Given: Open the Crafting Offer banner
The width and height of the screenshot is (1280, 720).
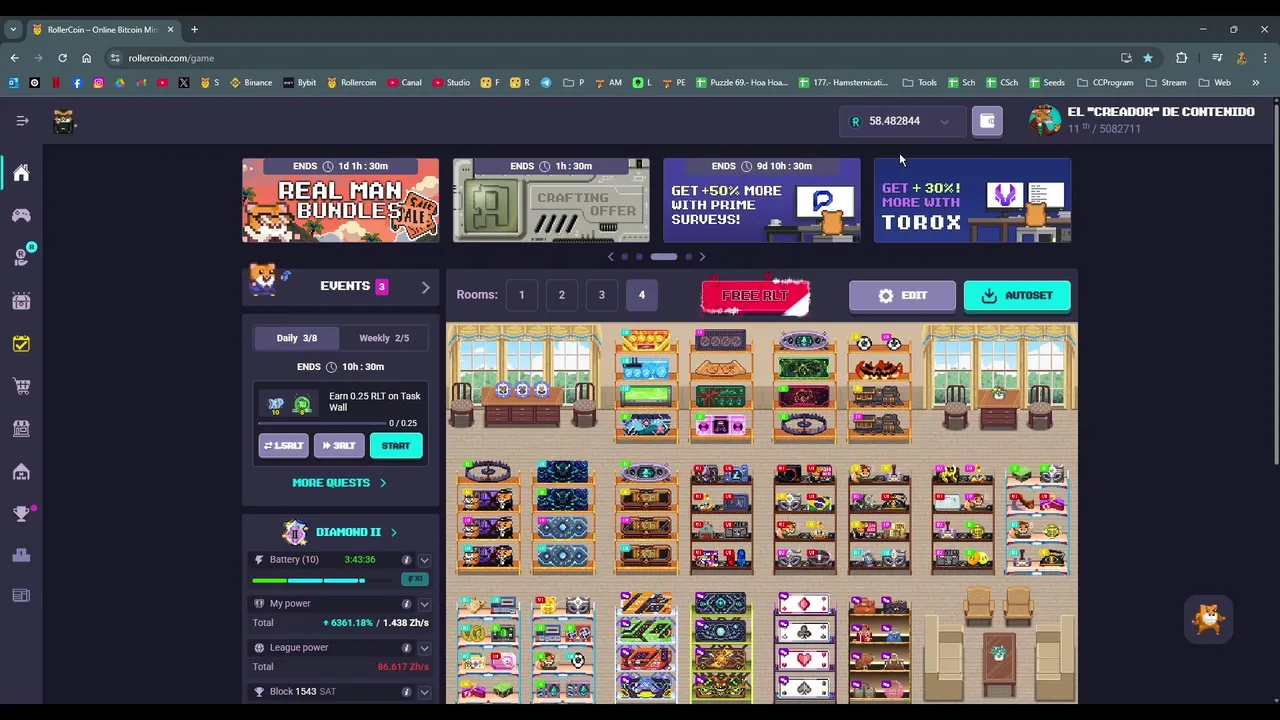Looking at the screenshot, I should coord(551,200).
